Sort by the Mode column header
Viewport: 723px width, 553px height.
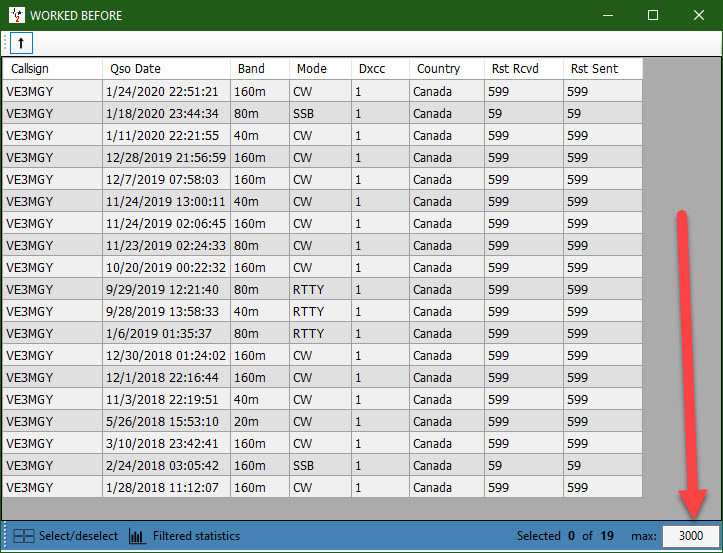[x=320, y=69]
